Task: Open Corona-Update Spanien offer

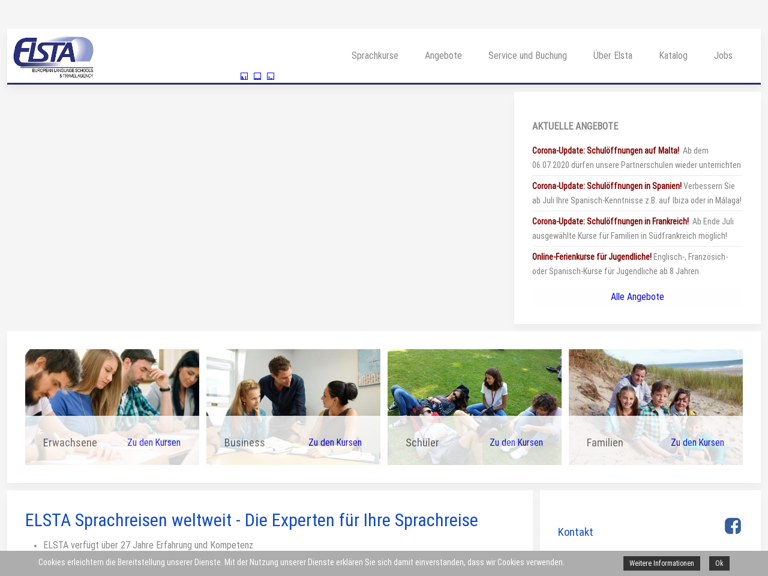Action: pos(606,186)
